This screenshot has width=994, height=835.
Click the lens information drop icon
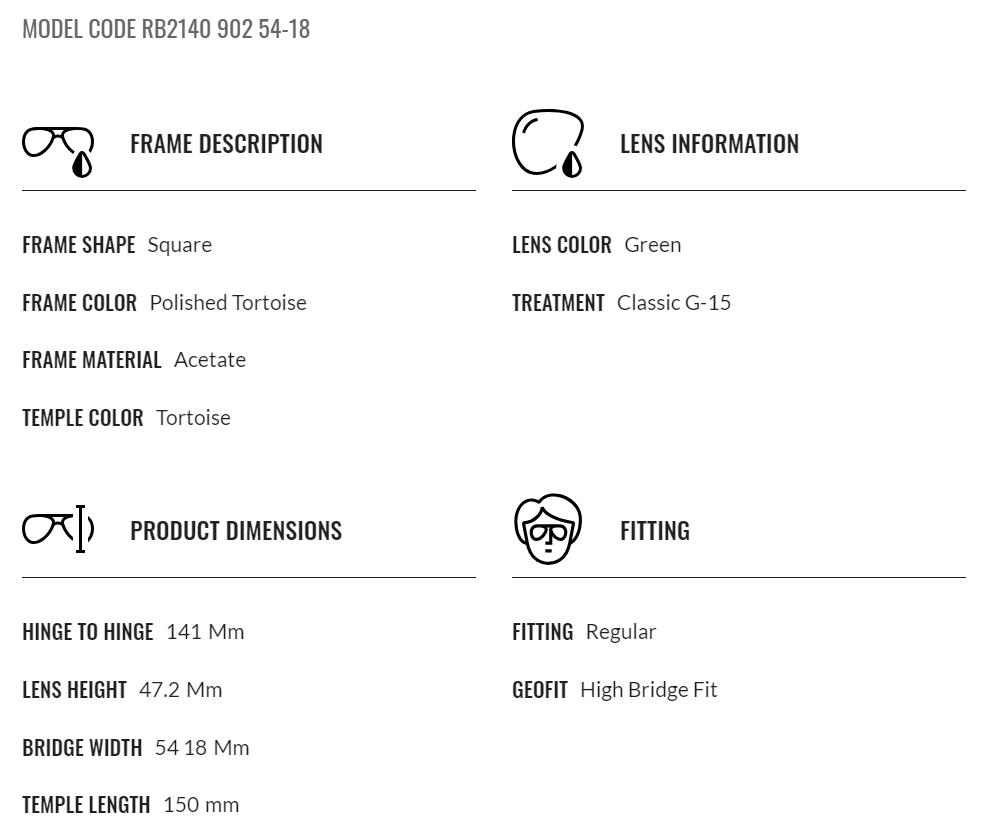(548, 143)
